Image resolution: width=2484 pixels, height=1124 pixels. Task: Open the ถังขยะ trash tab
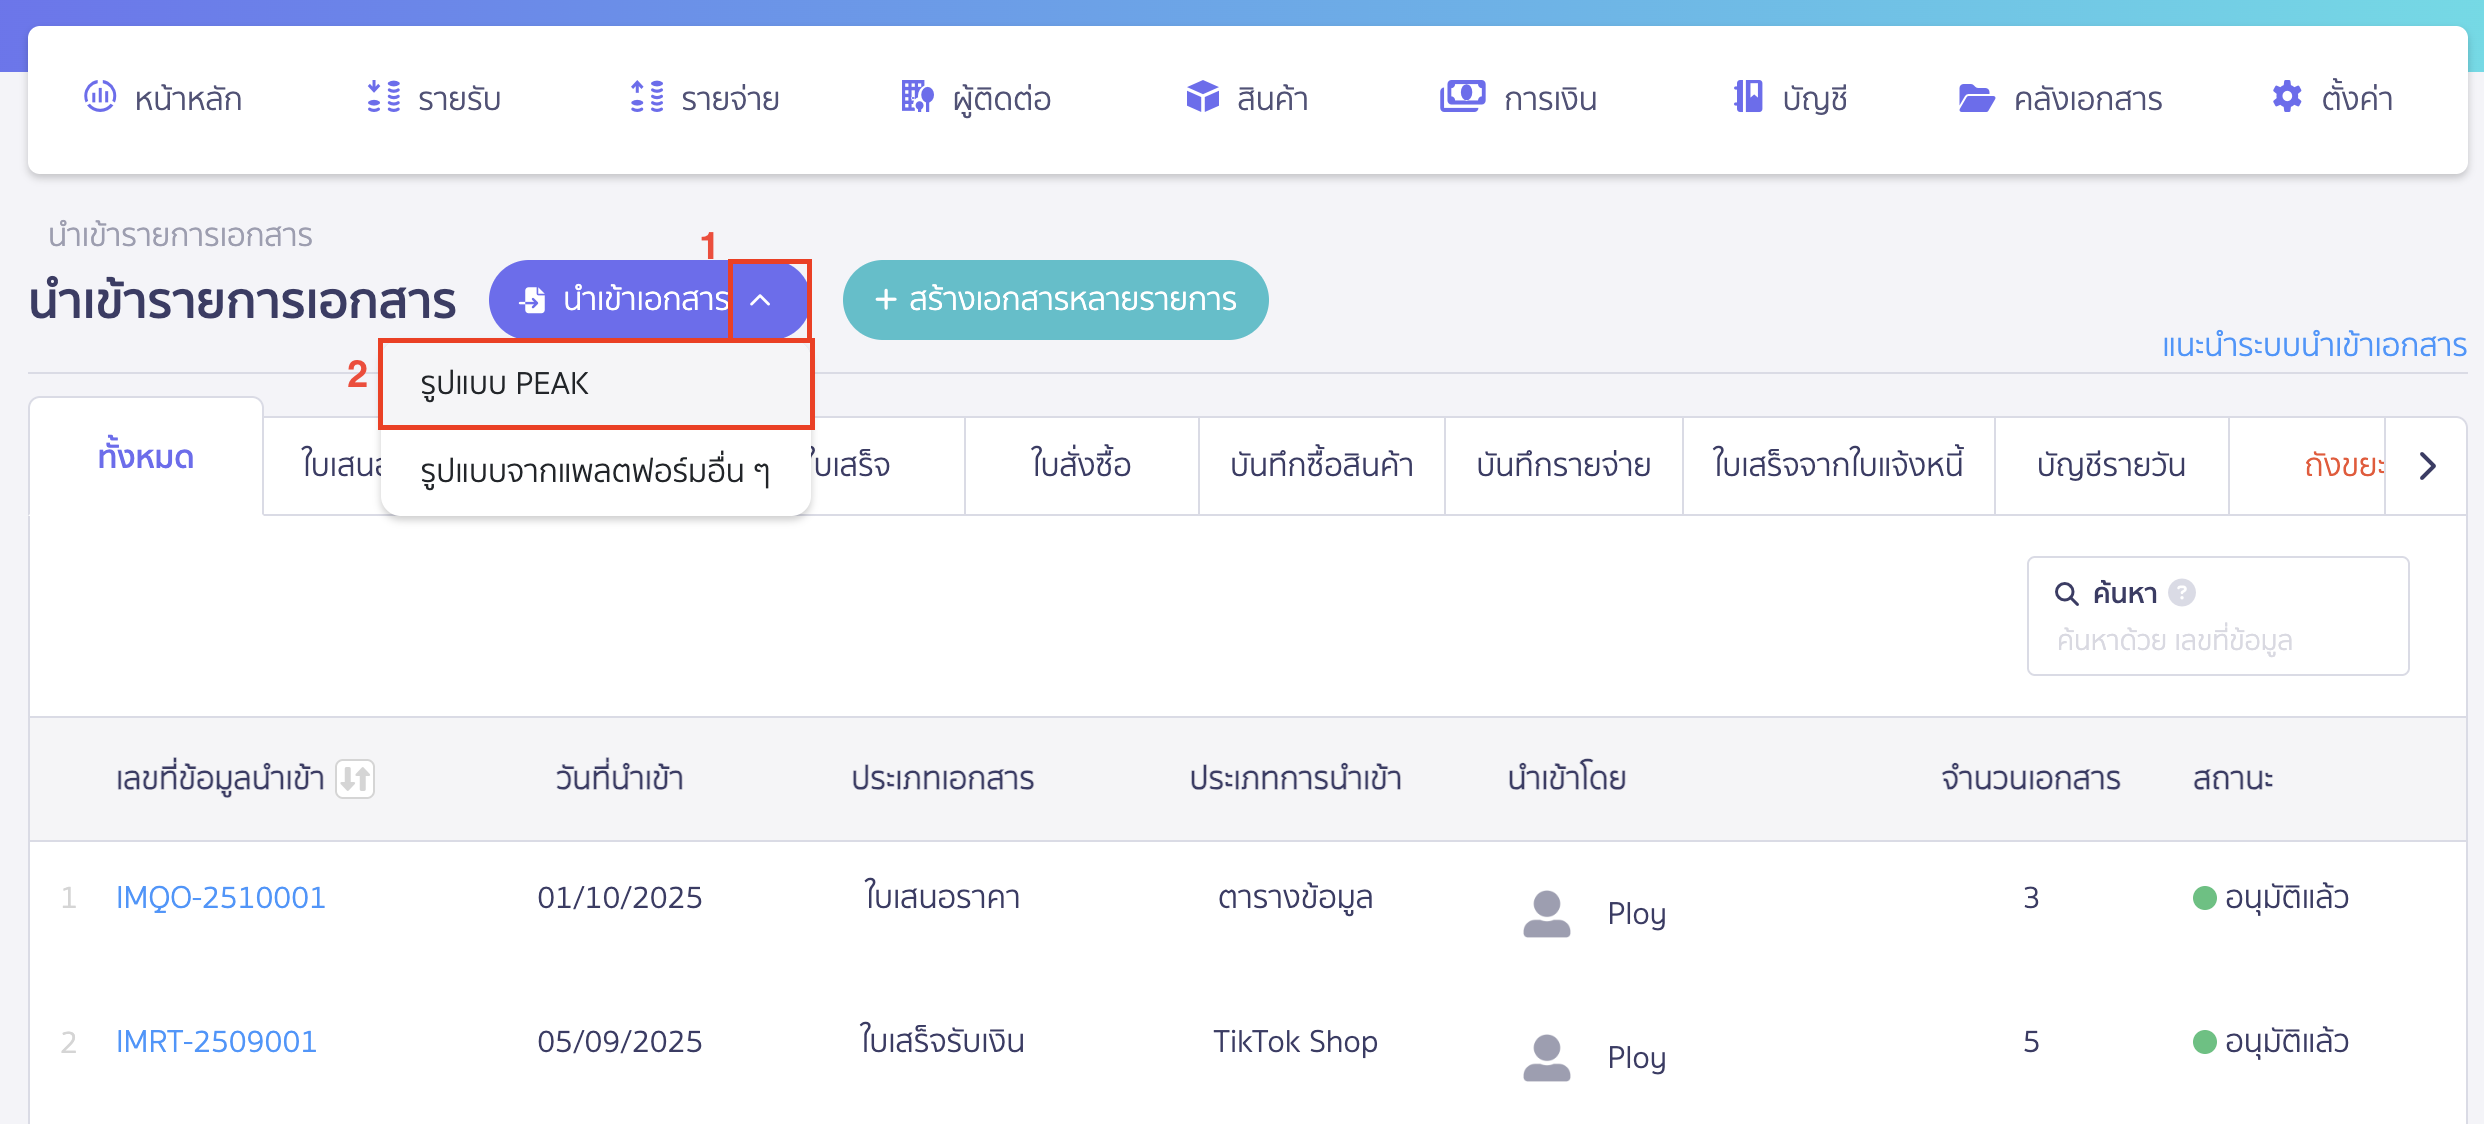point(2345,466)
